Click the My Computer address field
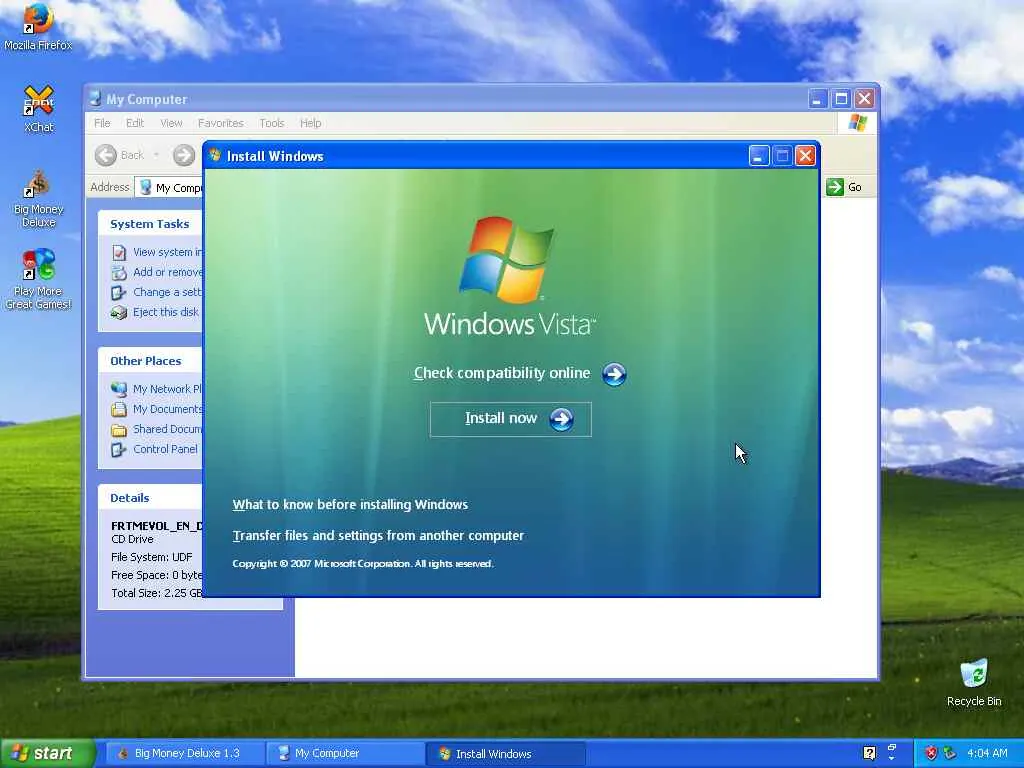This screenshot has width=1024, height=768. coord(170,187)
